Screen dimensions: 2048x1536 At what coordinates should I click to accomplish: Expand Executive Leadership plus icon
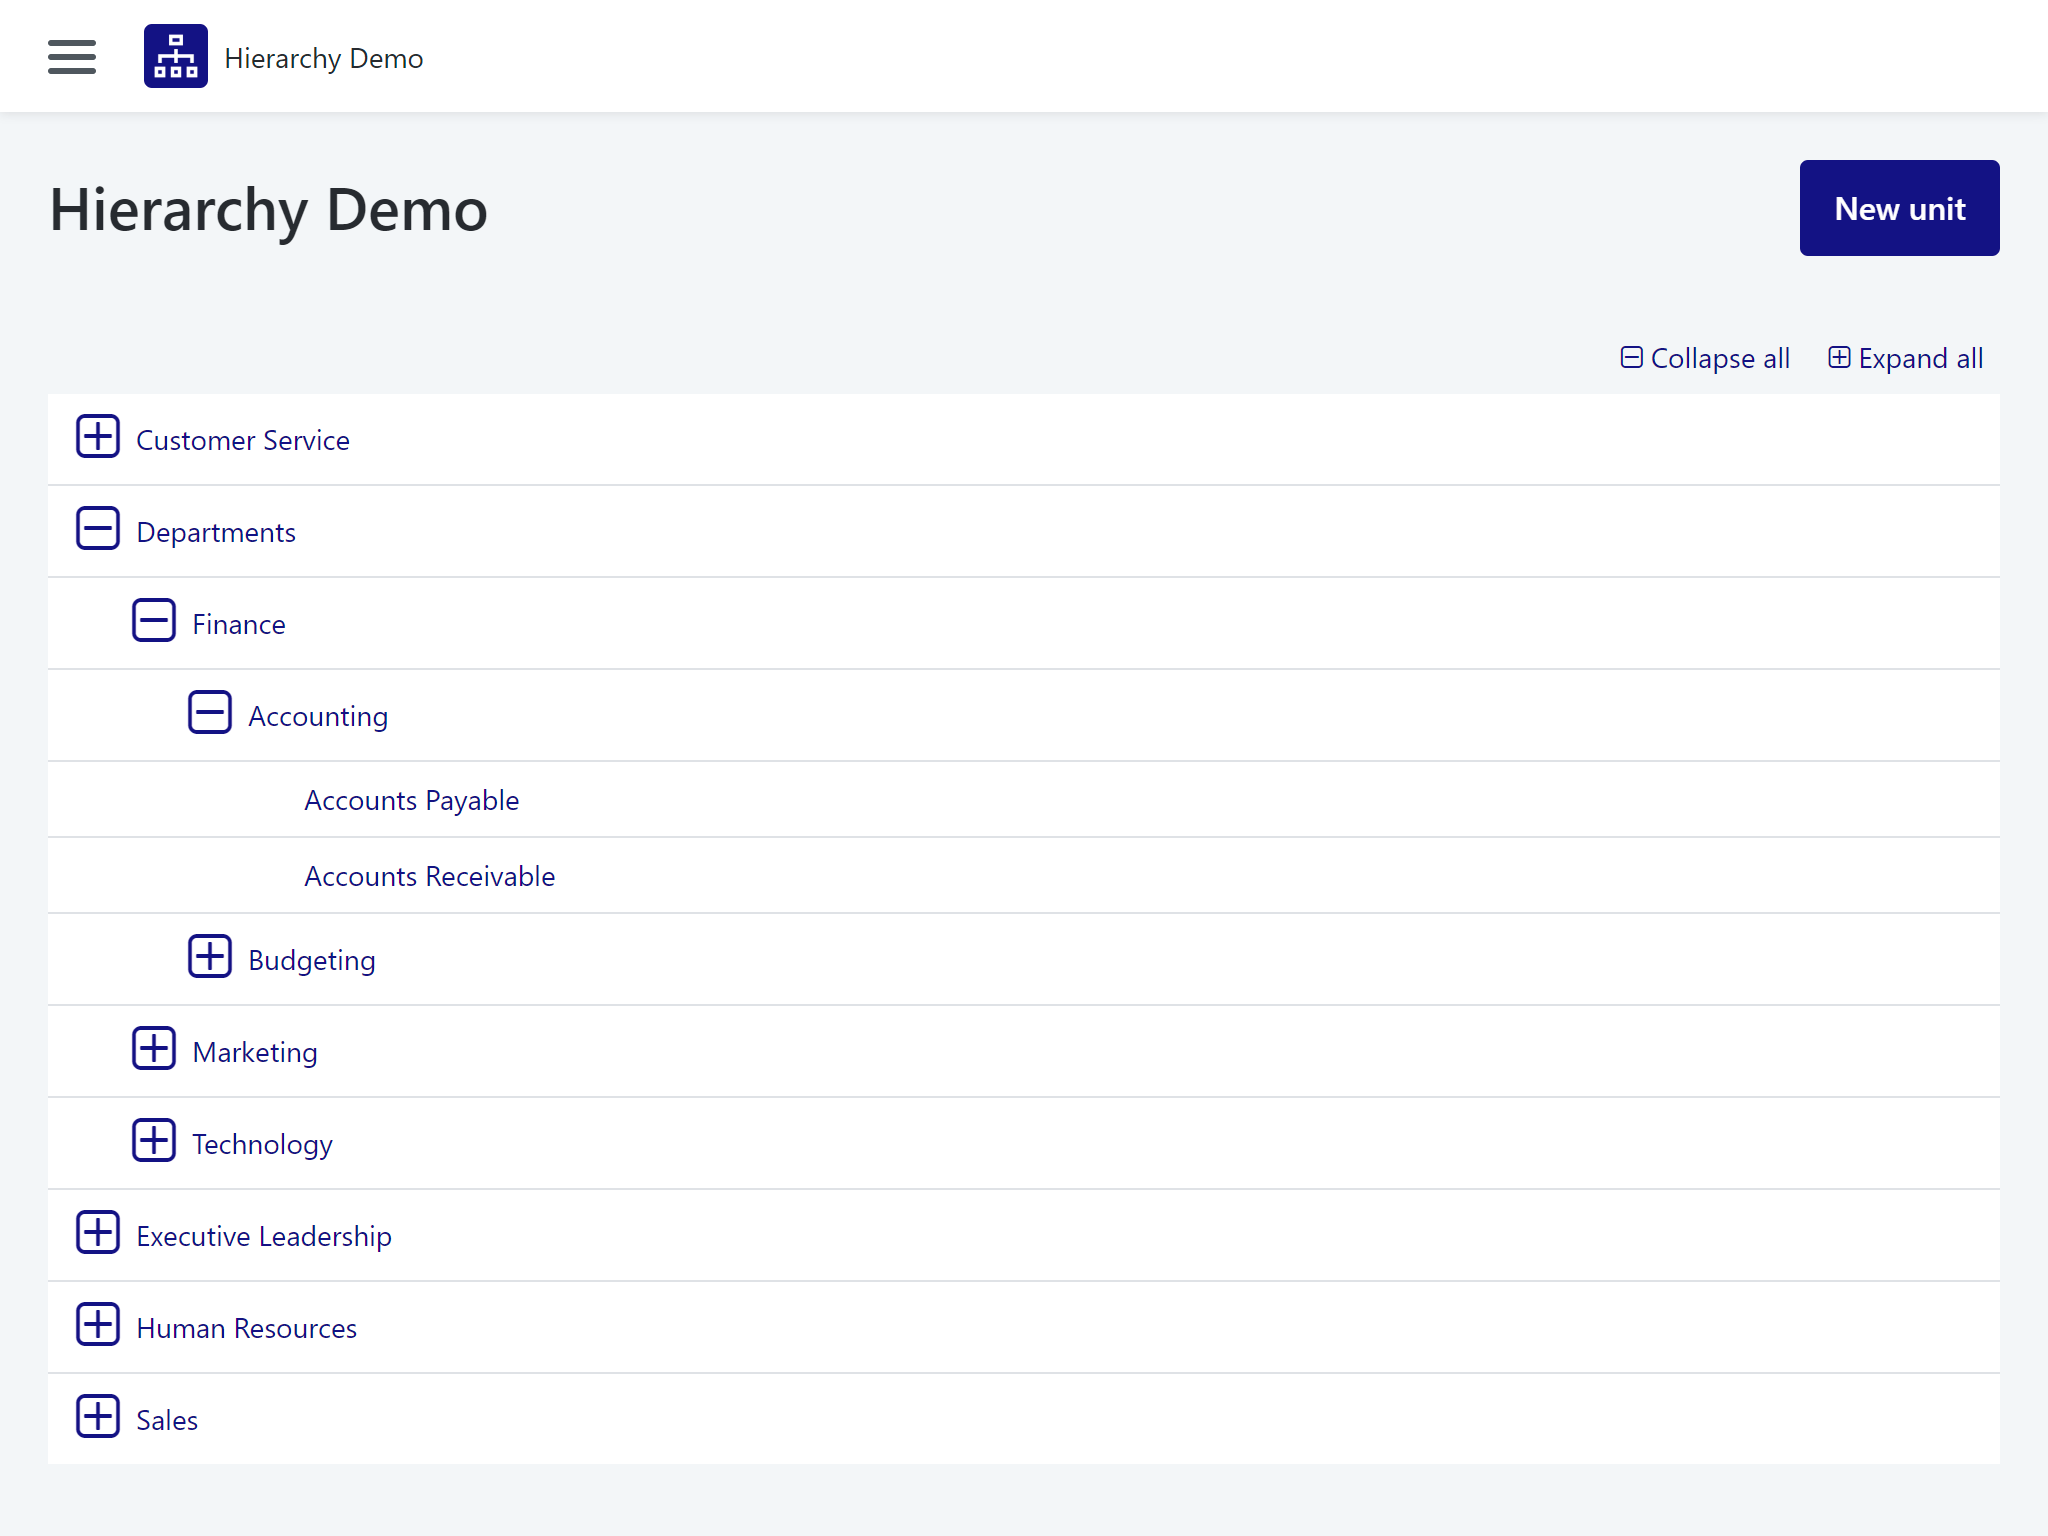pos(98,1233)
